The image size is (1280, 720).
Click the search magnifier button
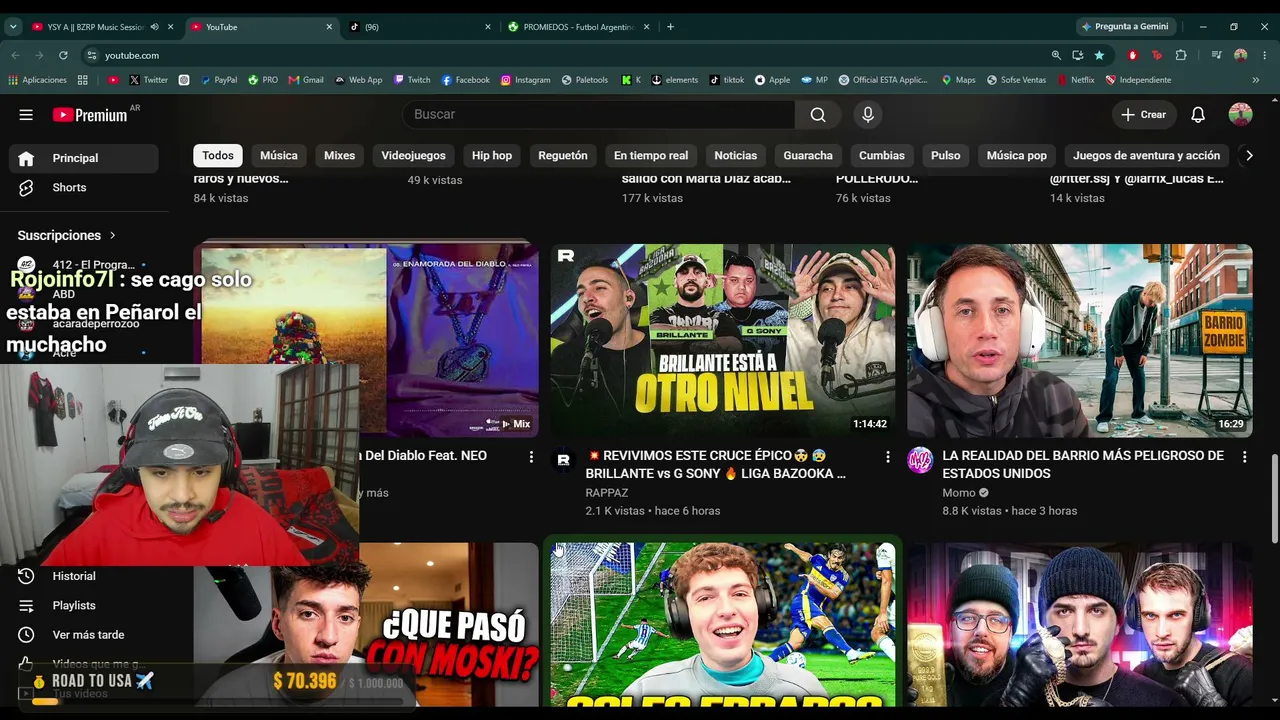click(818, 115)
